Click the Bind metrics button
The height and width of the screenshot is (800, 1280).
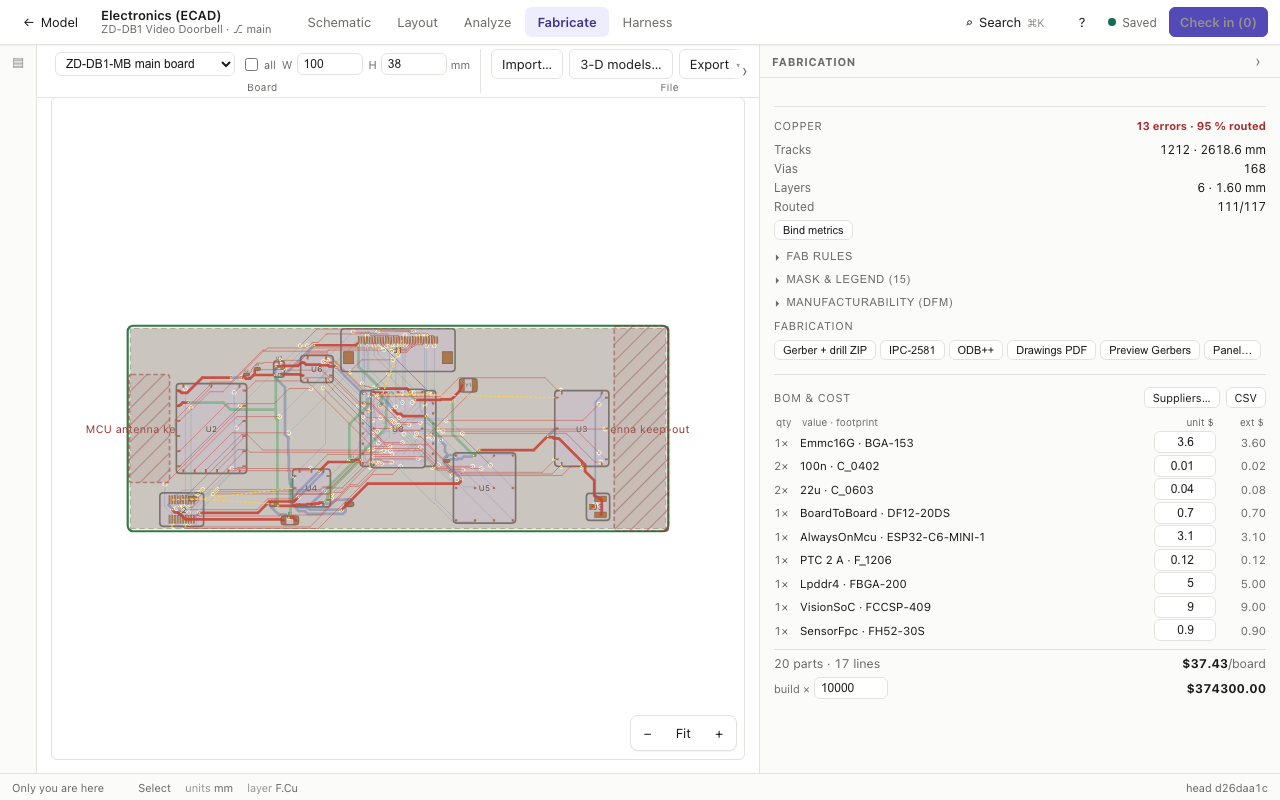(813, 230)
